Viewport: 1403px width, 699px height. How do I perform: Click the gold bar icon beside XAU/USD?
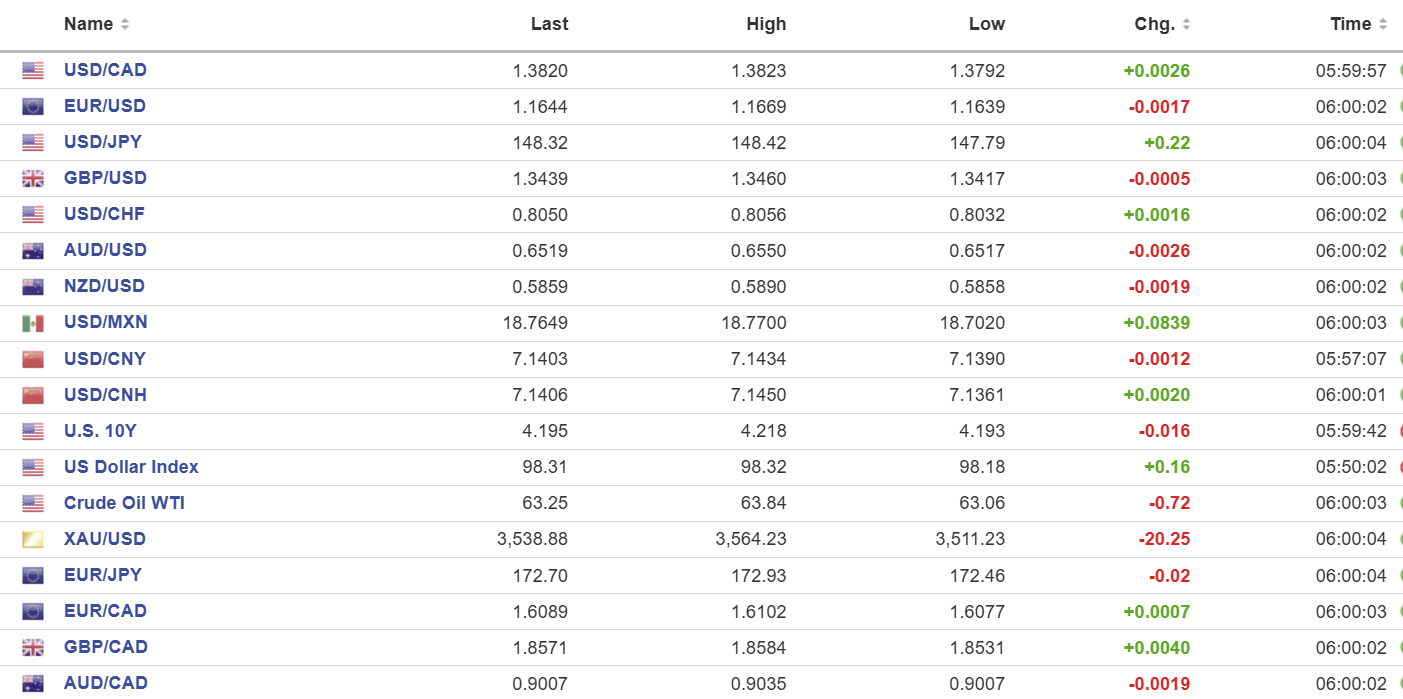tap(33, 540)
